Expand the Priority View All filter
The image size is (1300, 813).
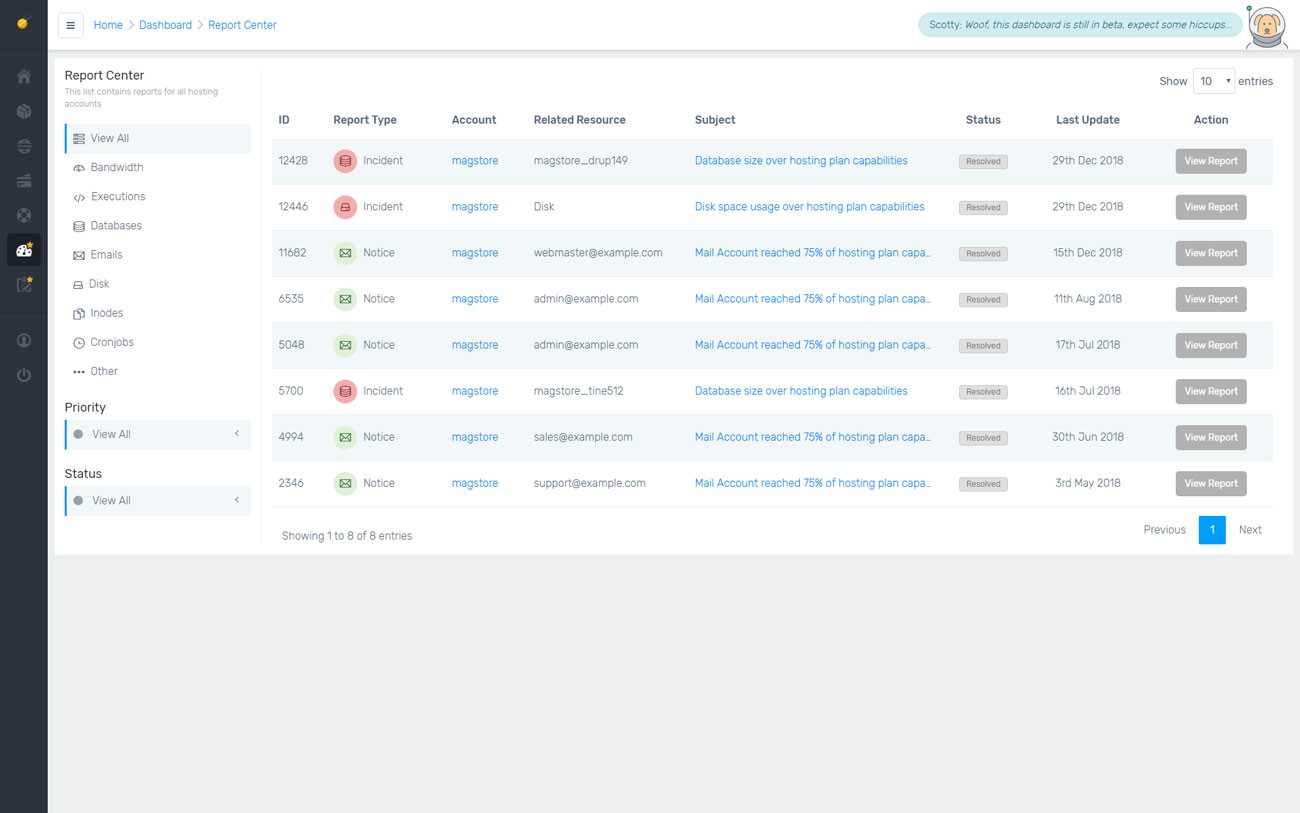coord(157,434)
